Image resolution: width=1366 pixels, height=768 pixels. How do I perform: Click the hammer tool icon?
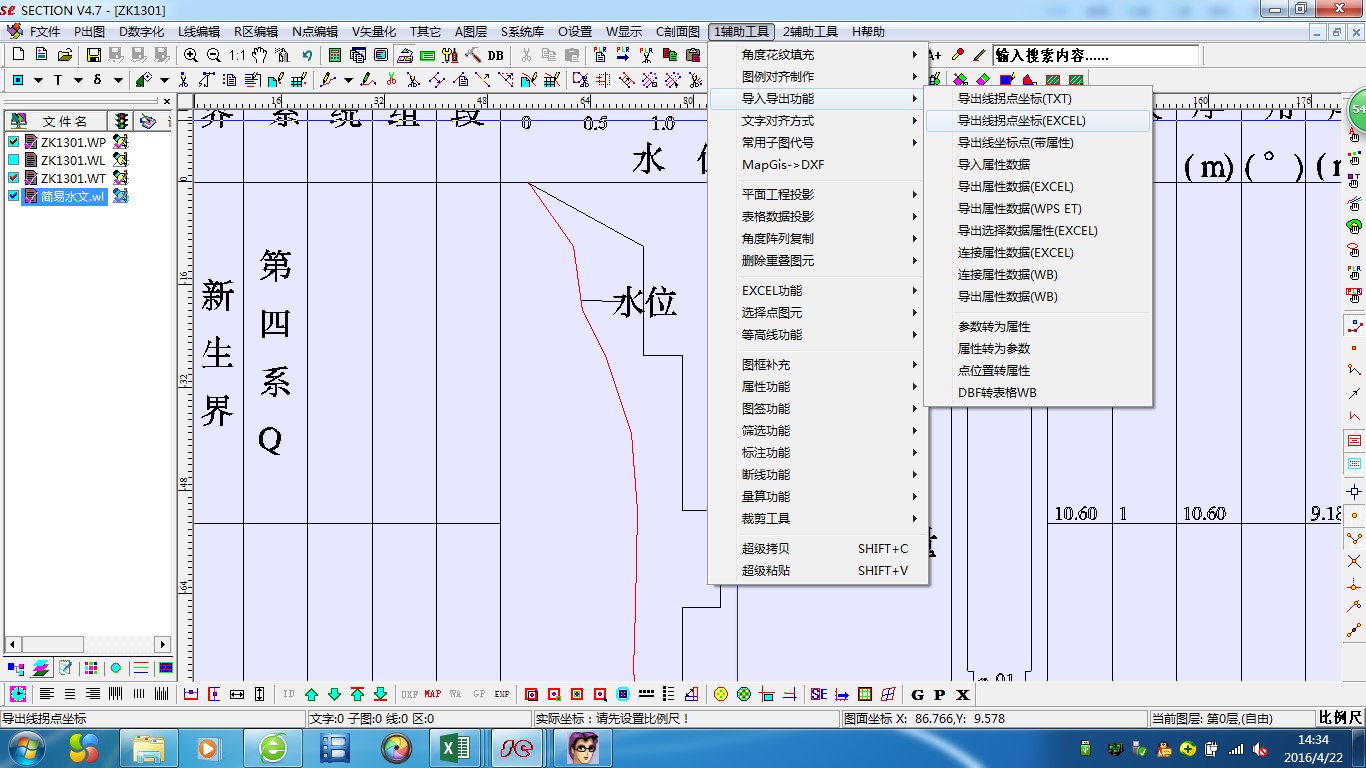point(473,55)
